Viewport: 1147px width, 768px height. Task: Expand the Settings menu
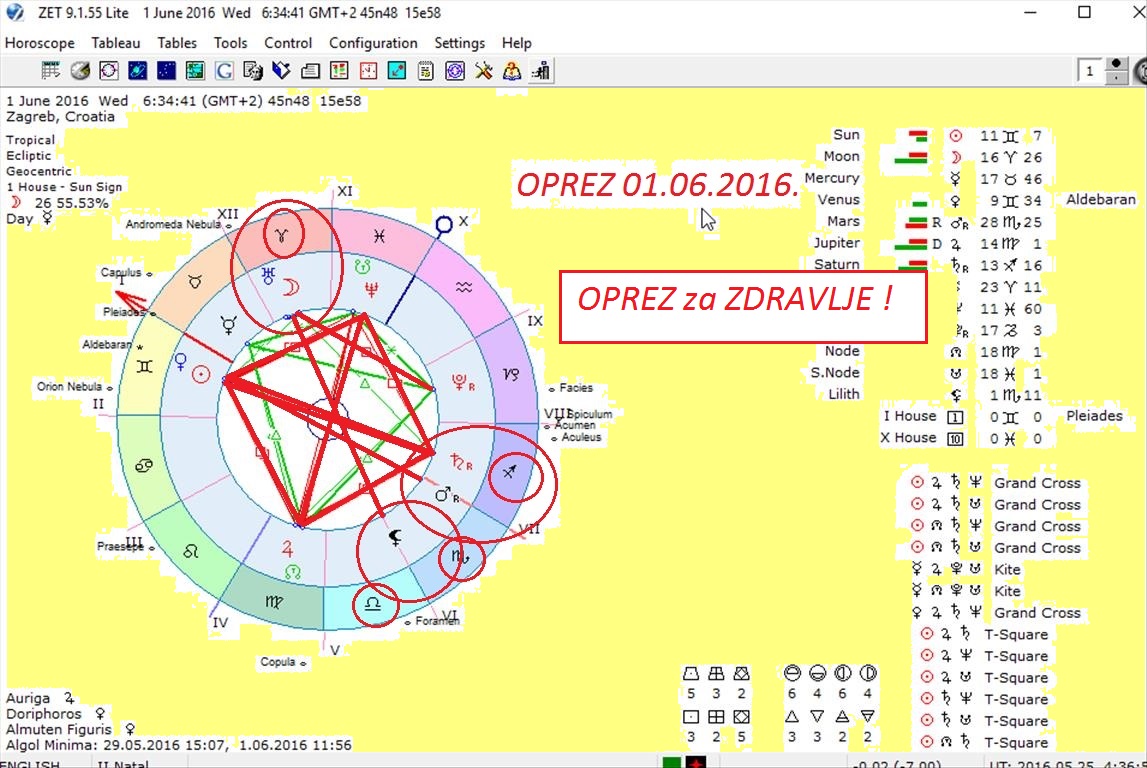point(459,43)
